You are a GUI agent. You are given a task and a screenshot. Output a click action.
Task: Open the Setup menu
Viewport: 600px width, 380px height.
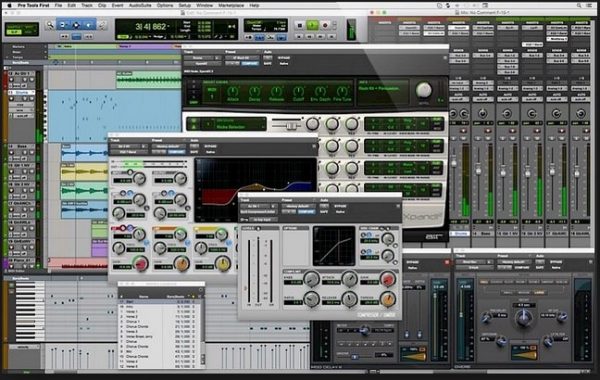(x=185, y=5)
